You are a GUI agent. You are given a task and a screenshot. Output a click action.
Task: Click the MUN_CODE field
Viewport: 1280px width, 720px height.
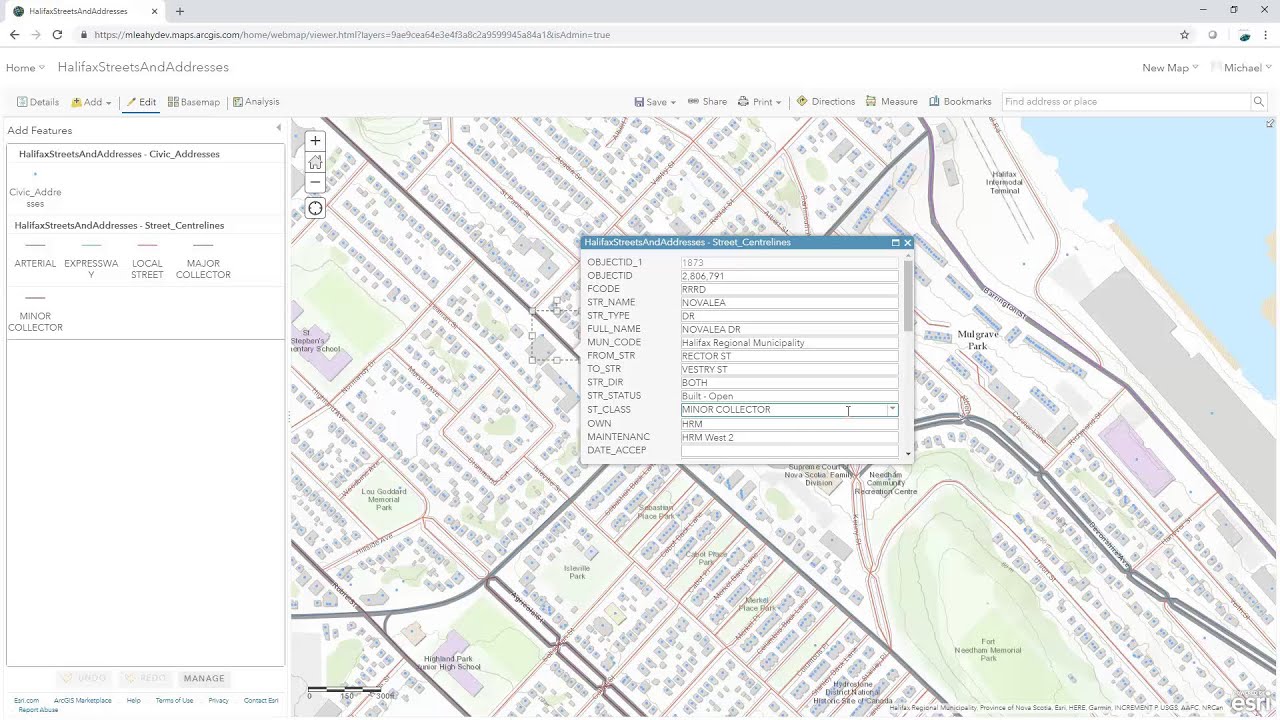(789, 342)
